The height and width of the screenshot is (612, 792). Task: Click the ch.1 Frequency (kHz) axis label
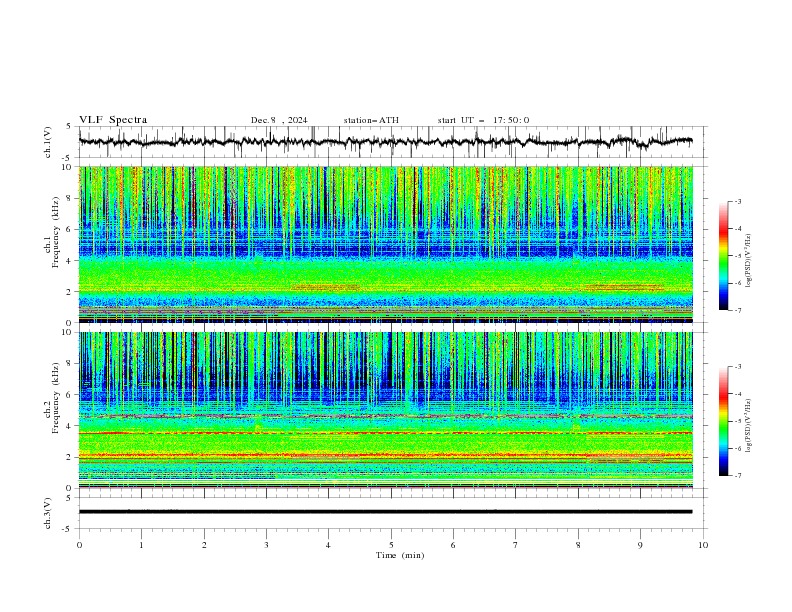[x=52, y=232]
